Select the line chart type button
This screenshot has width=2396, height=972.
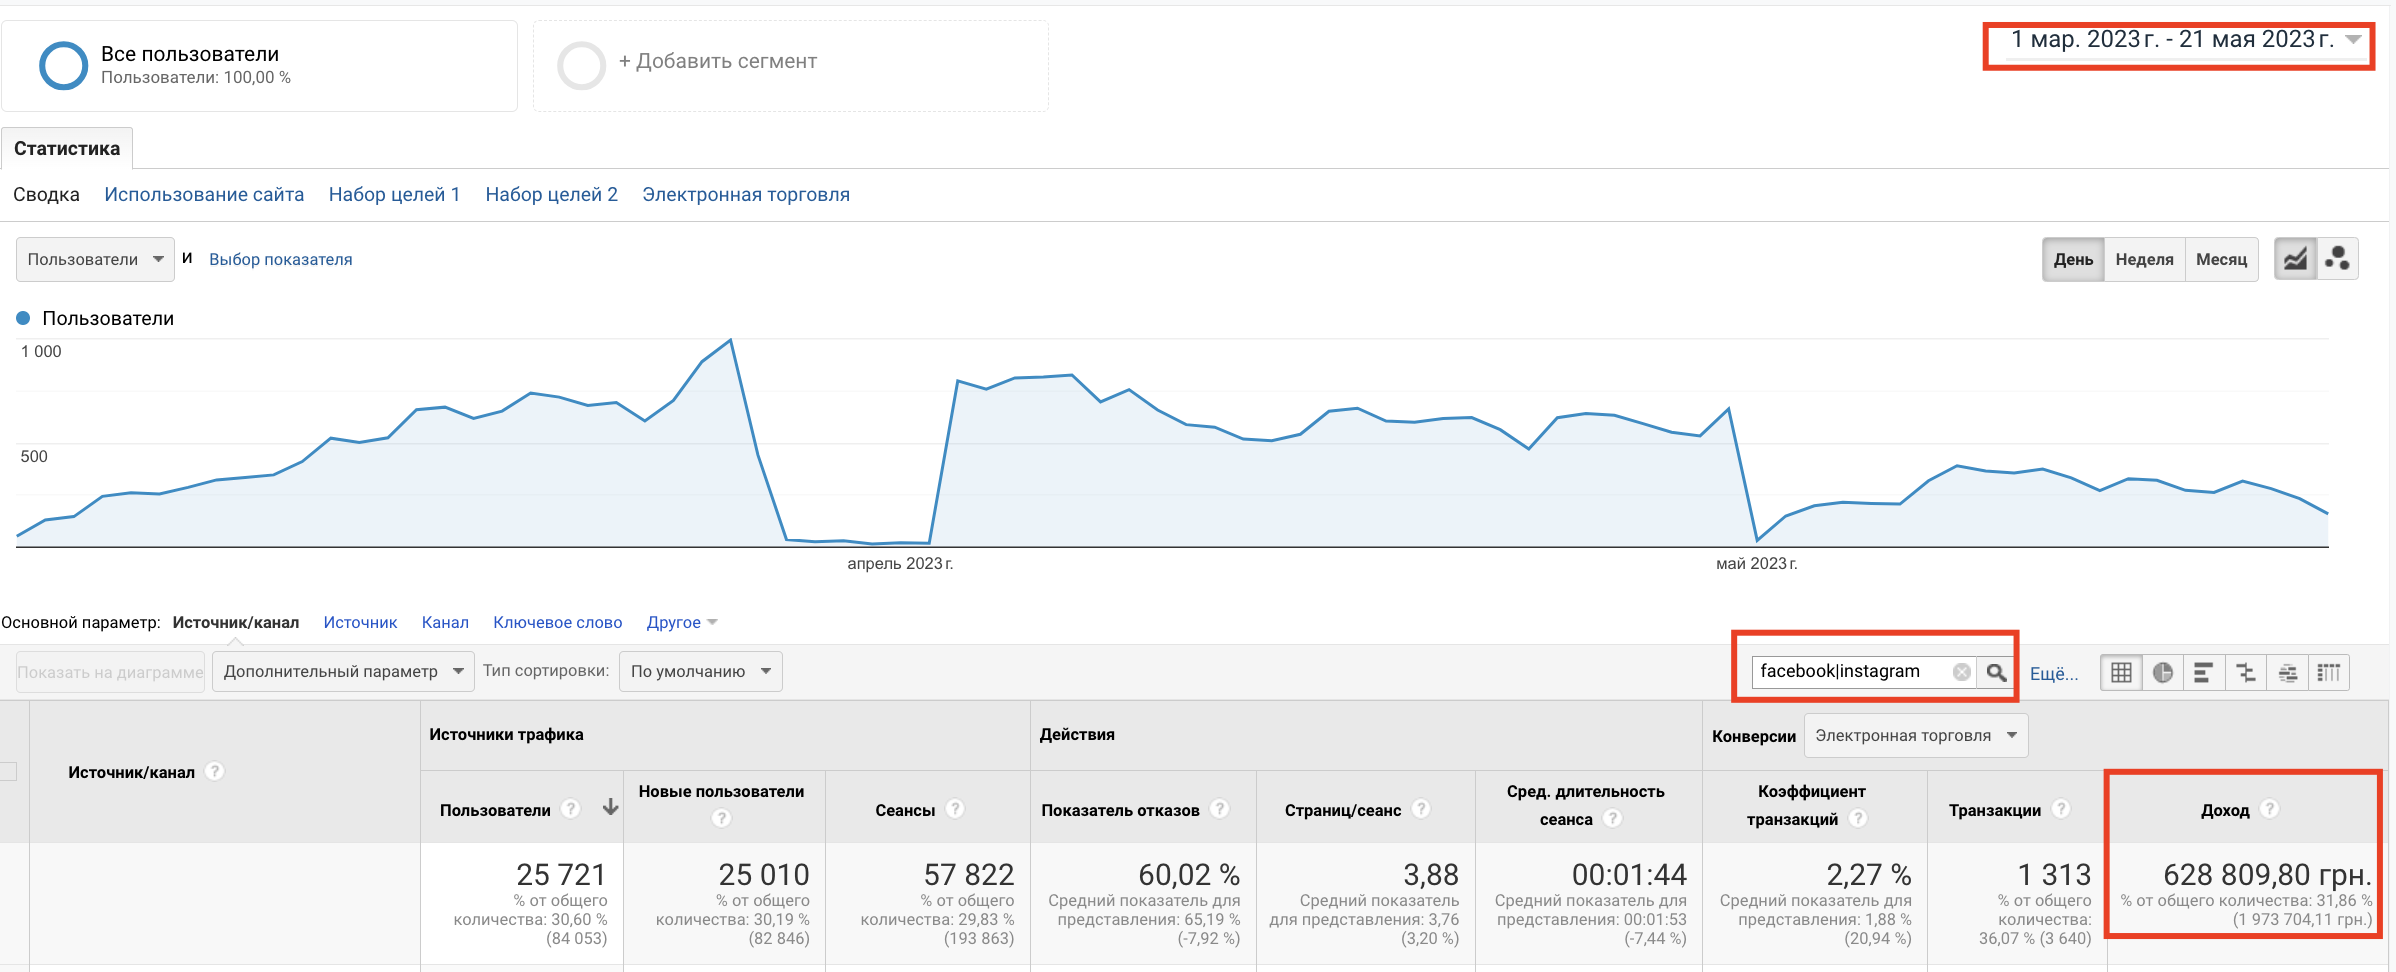2296,259
